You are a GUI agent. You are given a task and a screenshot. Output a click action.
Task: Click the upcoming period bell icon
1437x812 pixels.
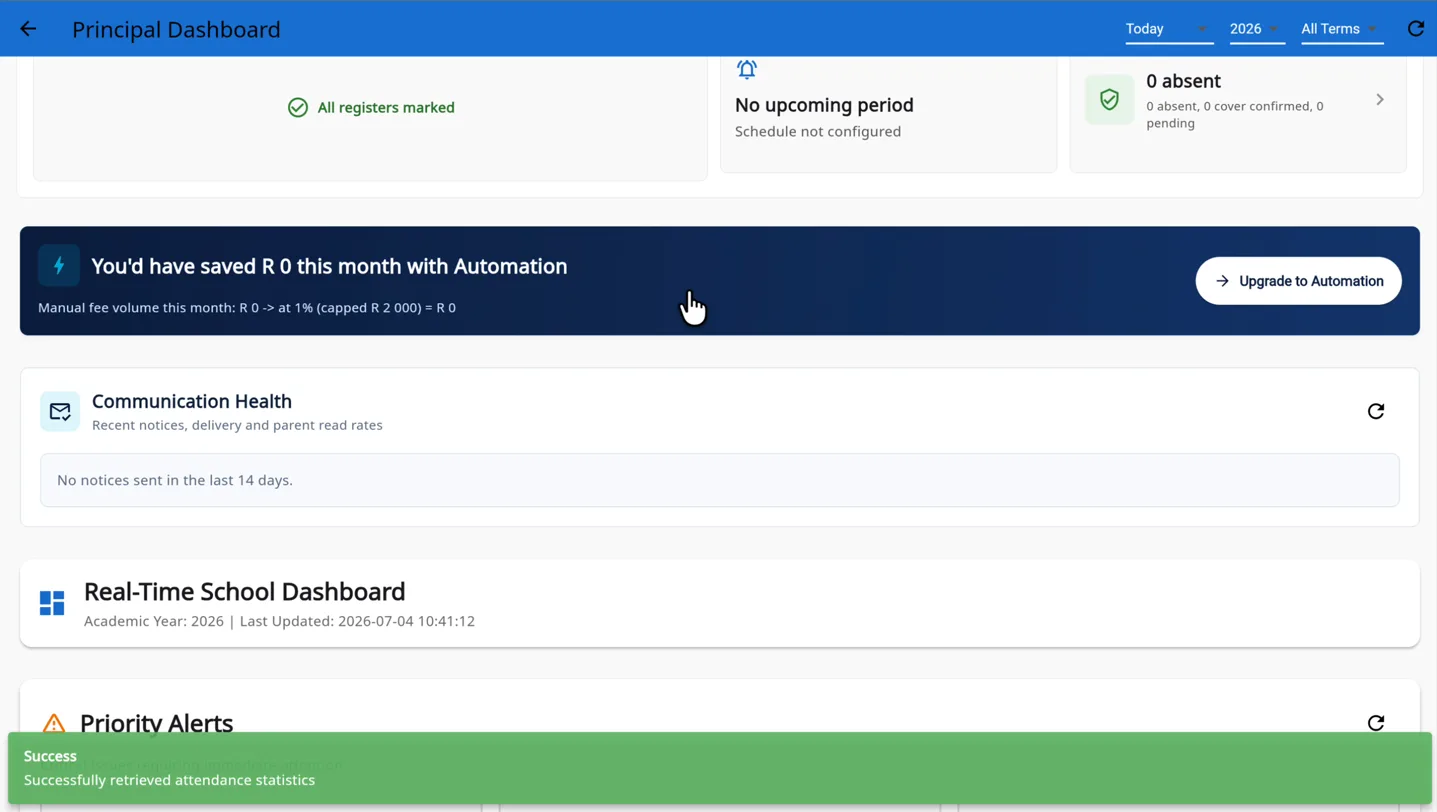[747, 69]
